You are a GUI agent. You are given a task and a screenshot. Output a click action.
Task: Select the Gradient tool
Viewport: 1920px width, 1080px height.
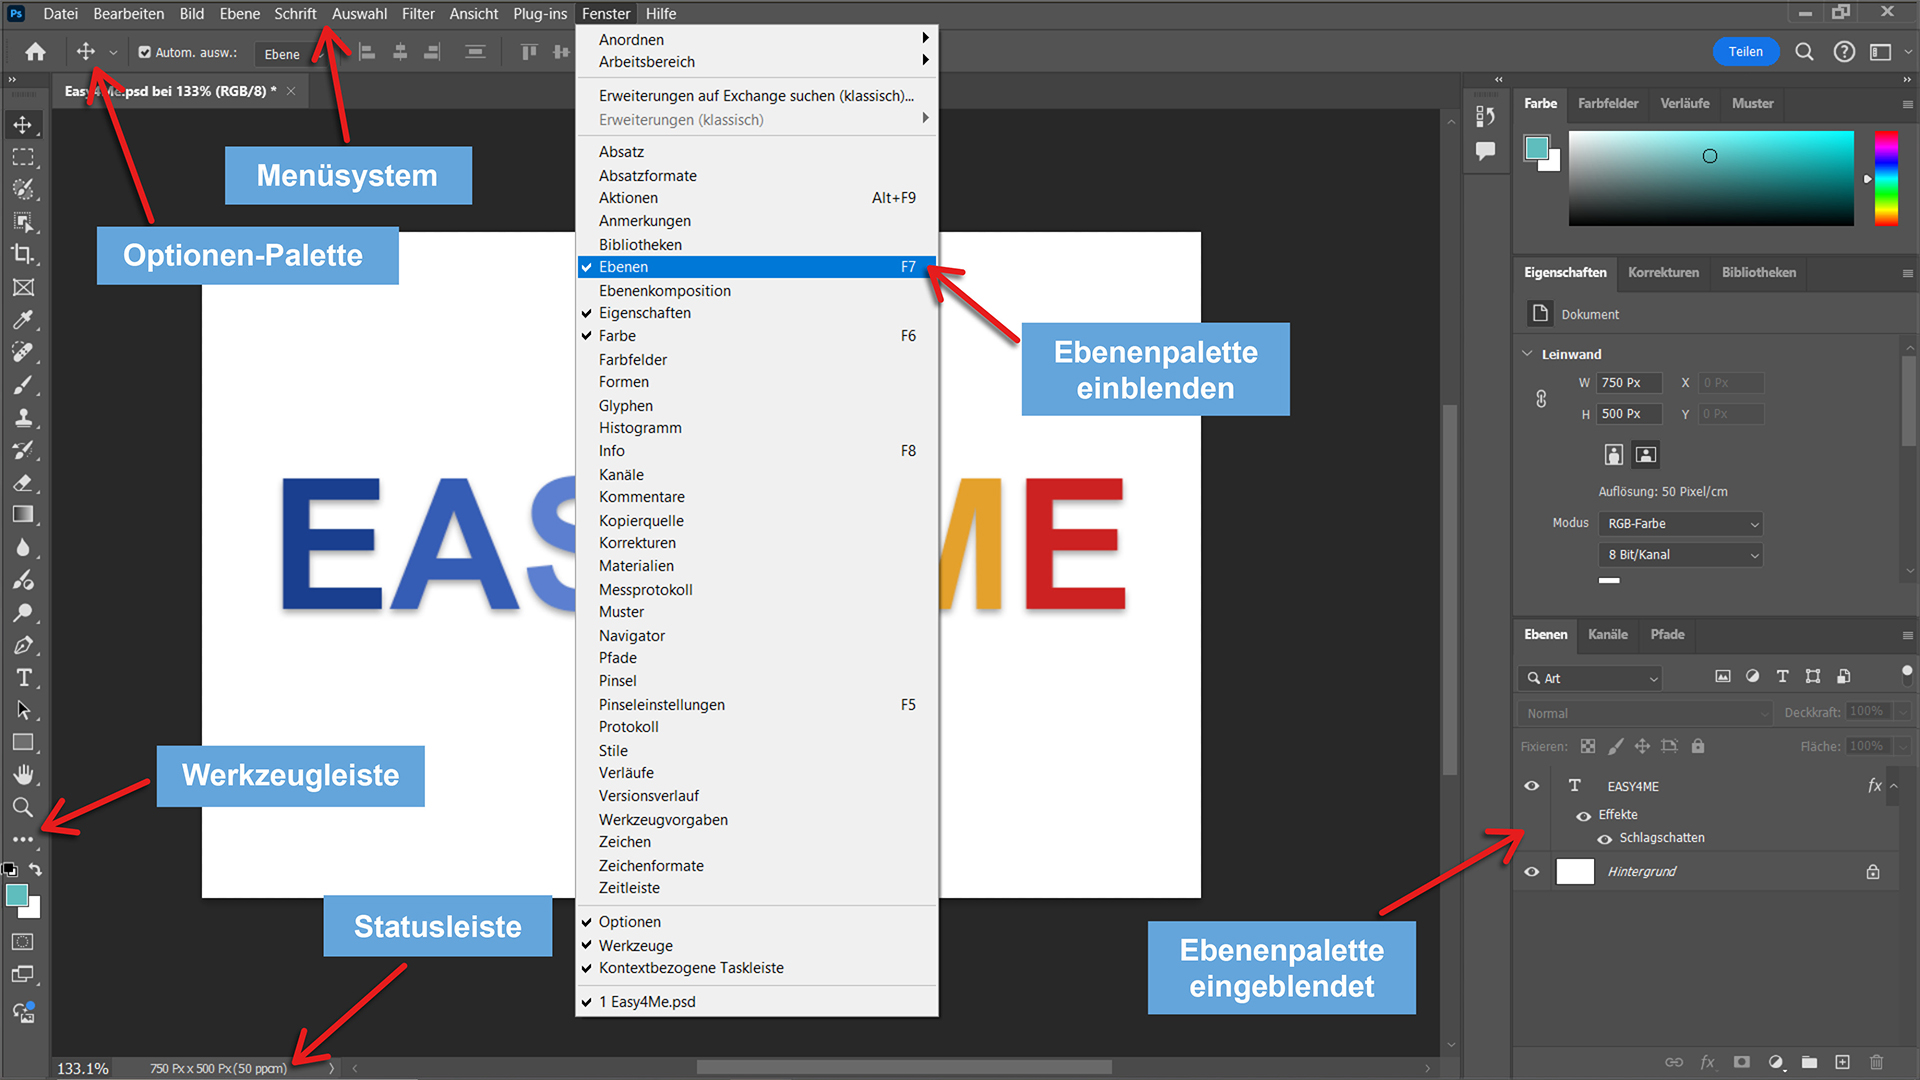coord(23,515)
